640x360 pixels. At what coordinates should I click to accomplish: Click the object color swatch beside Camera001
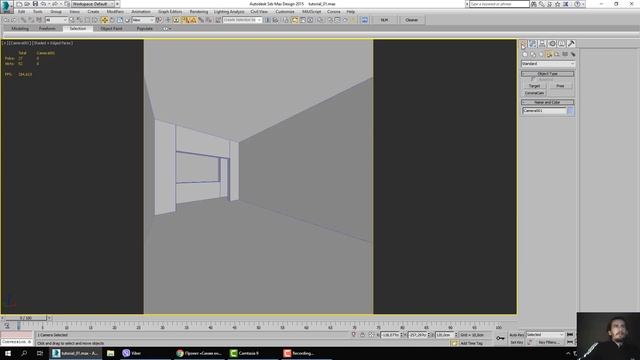[571, 111]
